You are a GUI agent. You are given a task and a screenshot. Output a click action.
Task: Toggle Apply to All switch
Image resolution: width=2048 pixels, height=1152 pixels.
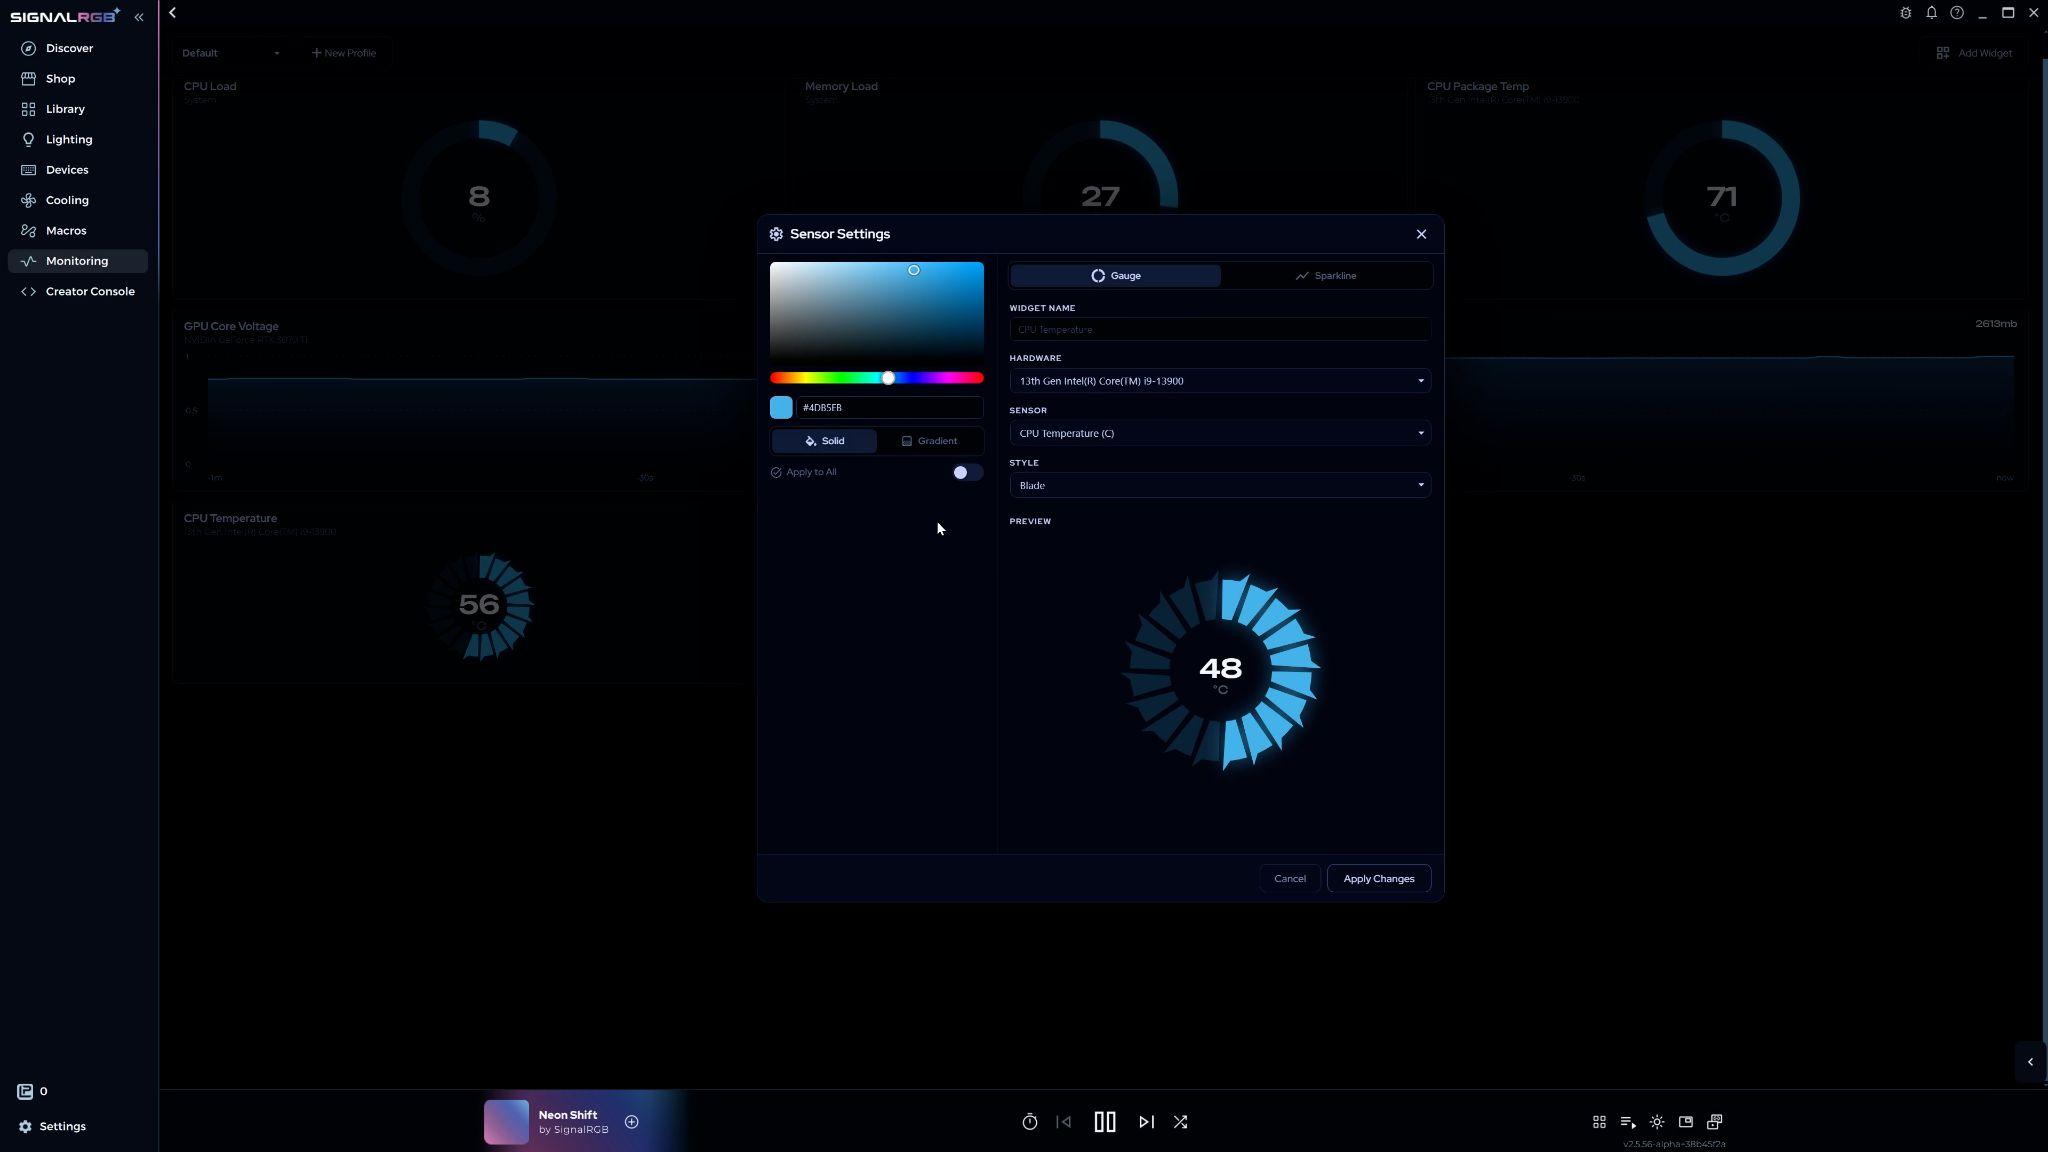[x=967, y=472]
